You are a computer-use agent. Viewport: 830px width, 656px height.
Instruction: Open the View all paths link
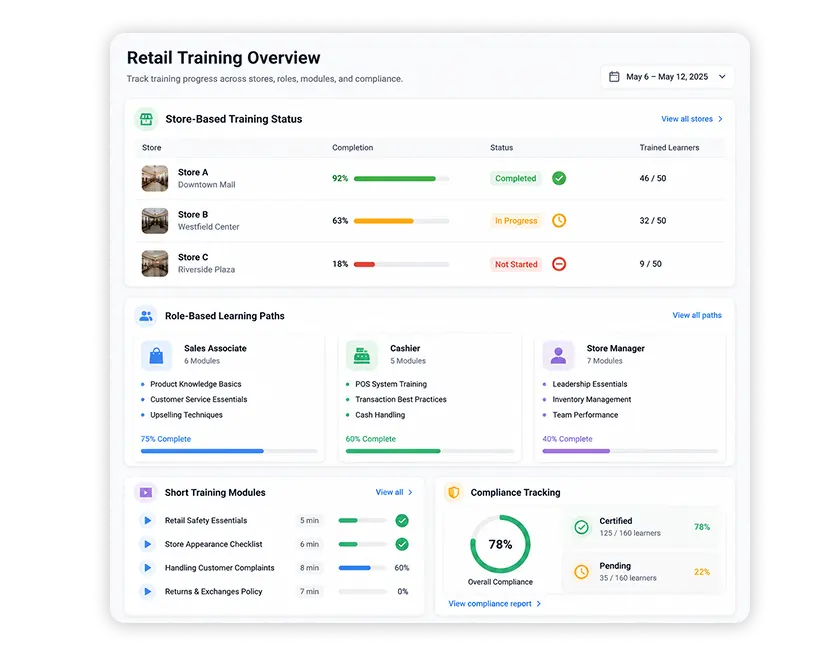click(x=697, y=315)
